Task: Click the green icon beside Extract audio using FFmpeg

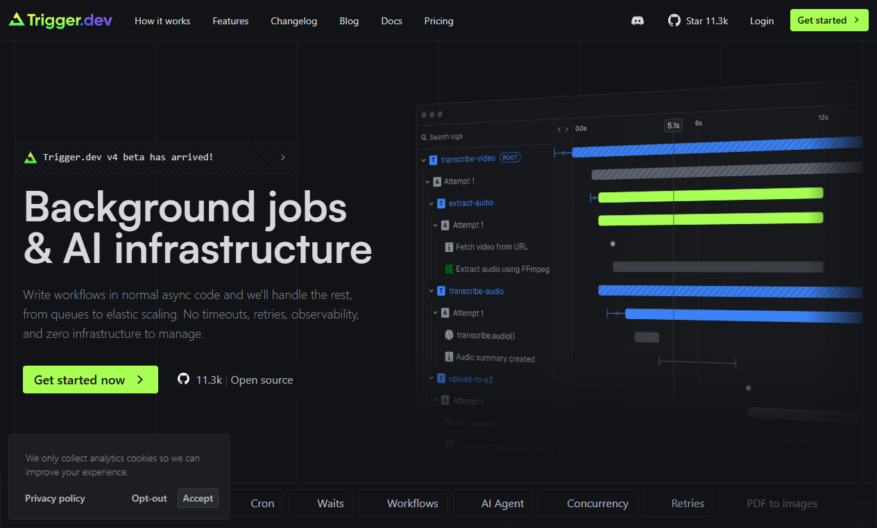Action: click(449, 269)
